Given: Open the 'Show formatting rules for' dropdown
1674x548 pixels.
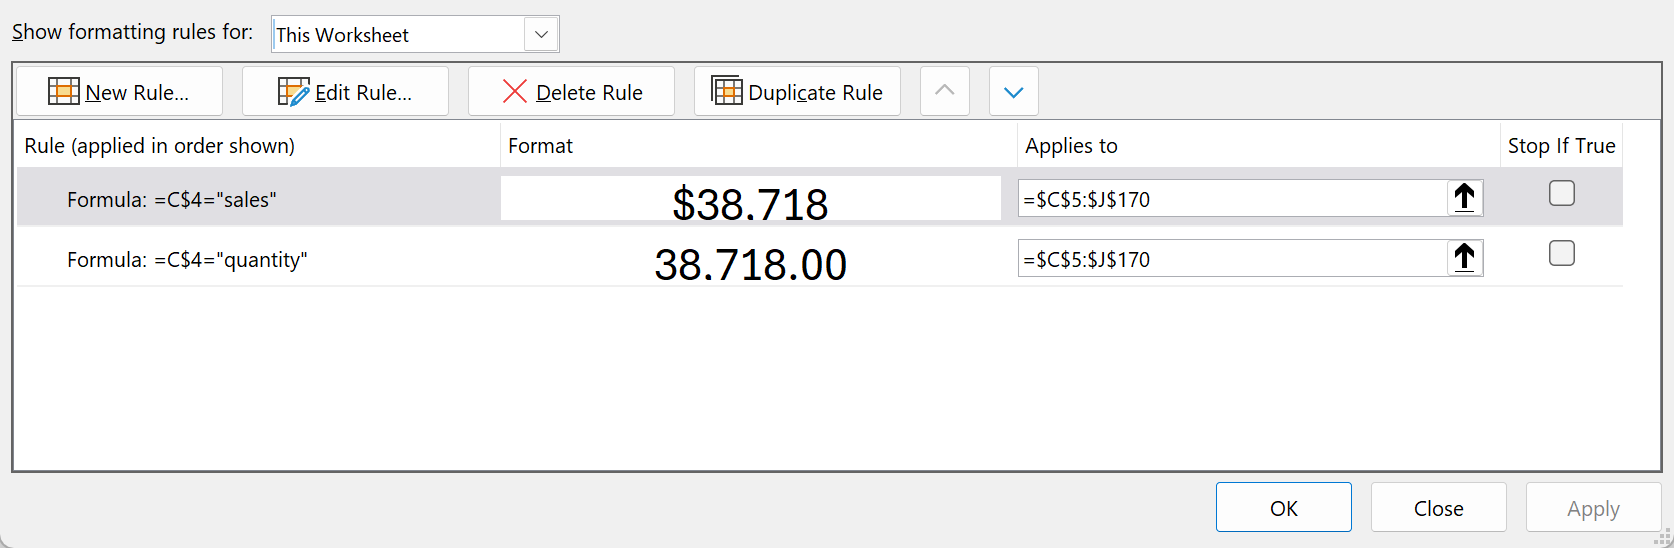Looking at the screenshot, I should pyautogui.click(x=541, y=34).
